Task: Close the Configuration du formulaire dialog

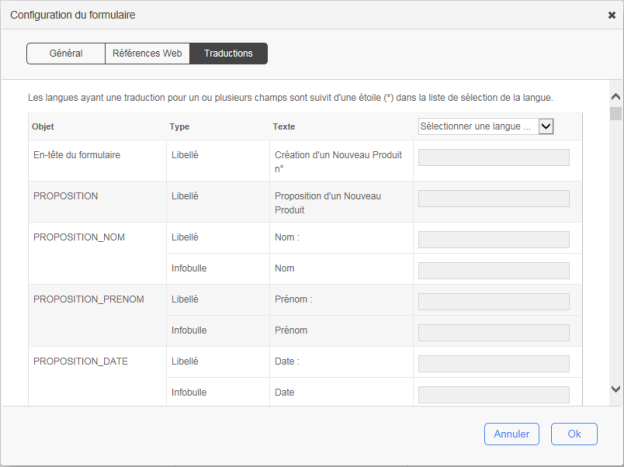Action: click(611, 16)
